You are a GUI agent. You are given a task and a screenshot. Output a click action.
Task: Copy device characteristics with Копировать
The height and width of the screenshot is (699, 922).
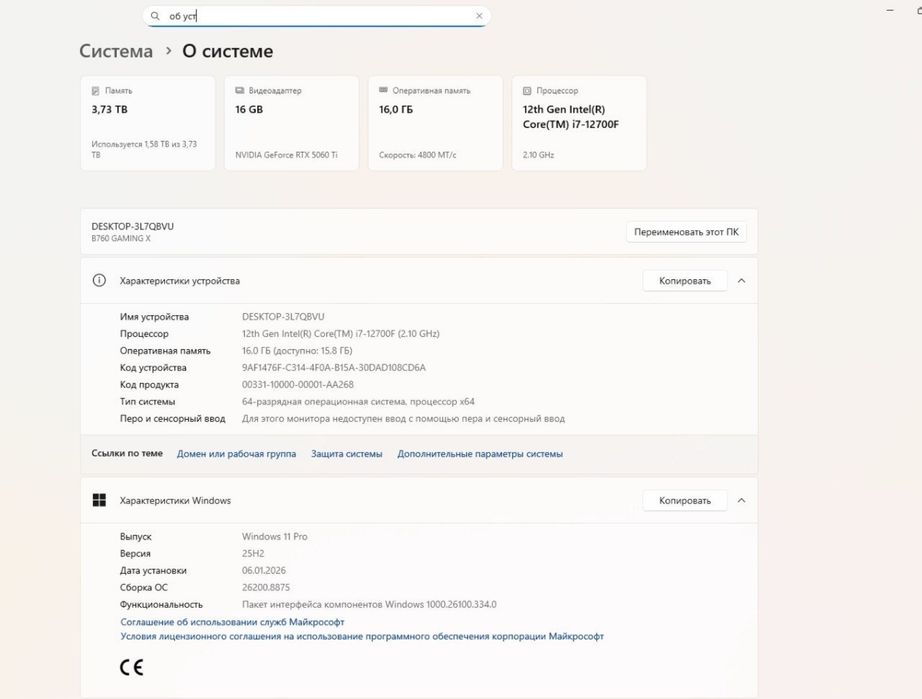coord(684,281)
